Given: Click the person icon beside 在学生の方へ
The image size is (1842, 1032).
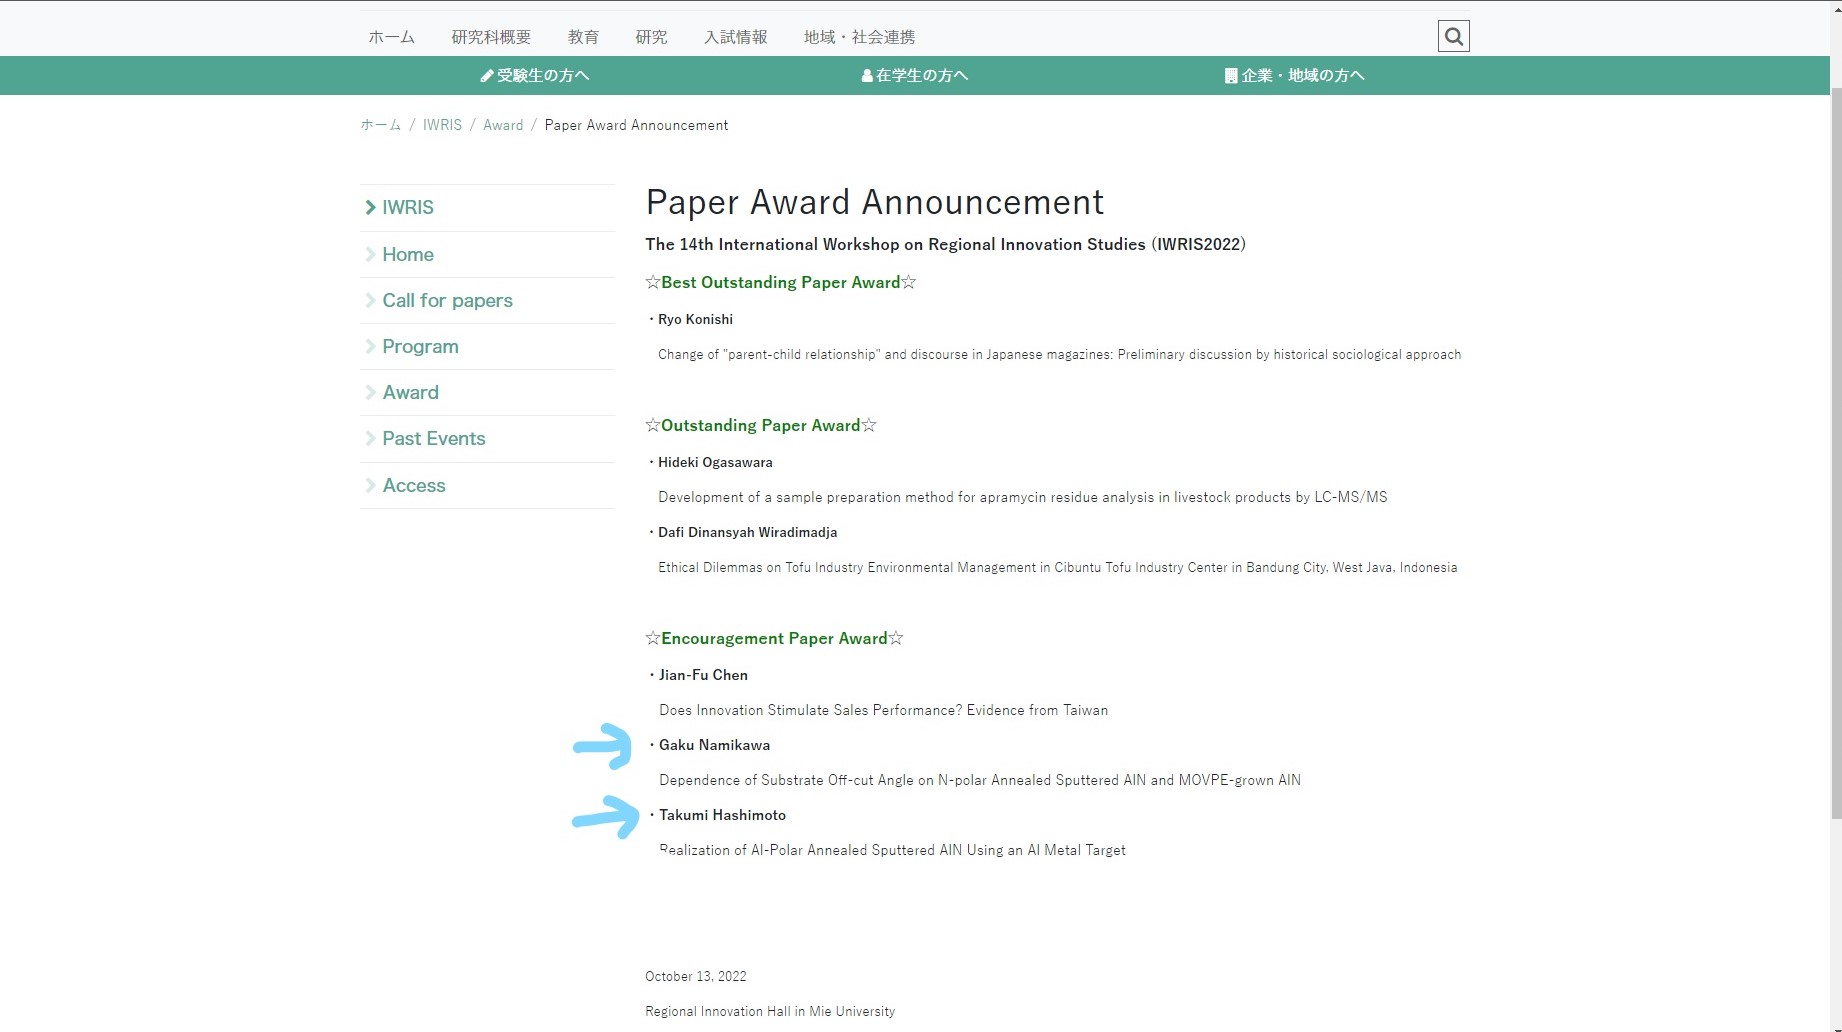Looking at the screenshot, I should point(866,76).
